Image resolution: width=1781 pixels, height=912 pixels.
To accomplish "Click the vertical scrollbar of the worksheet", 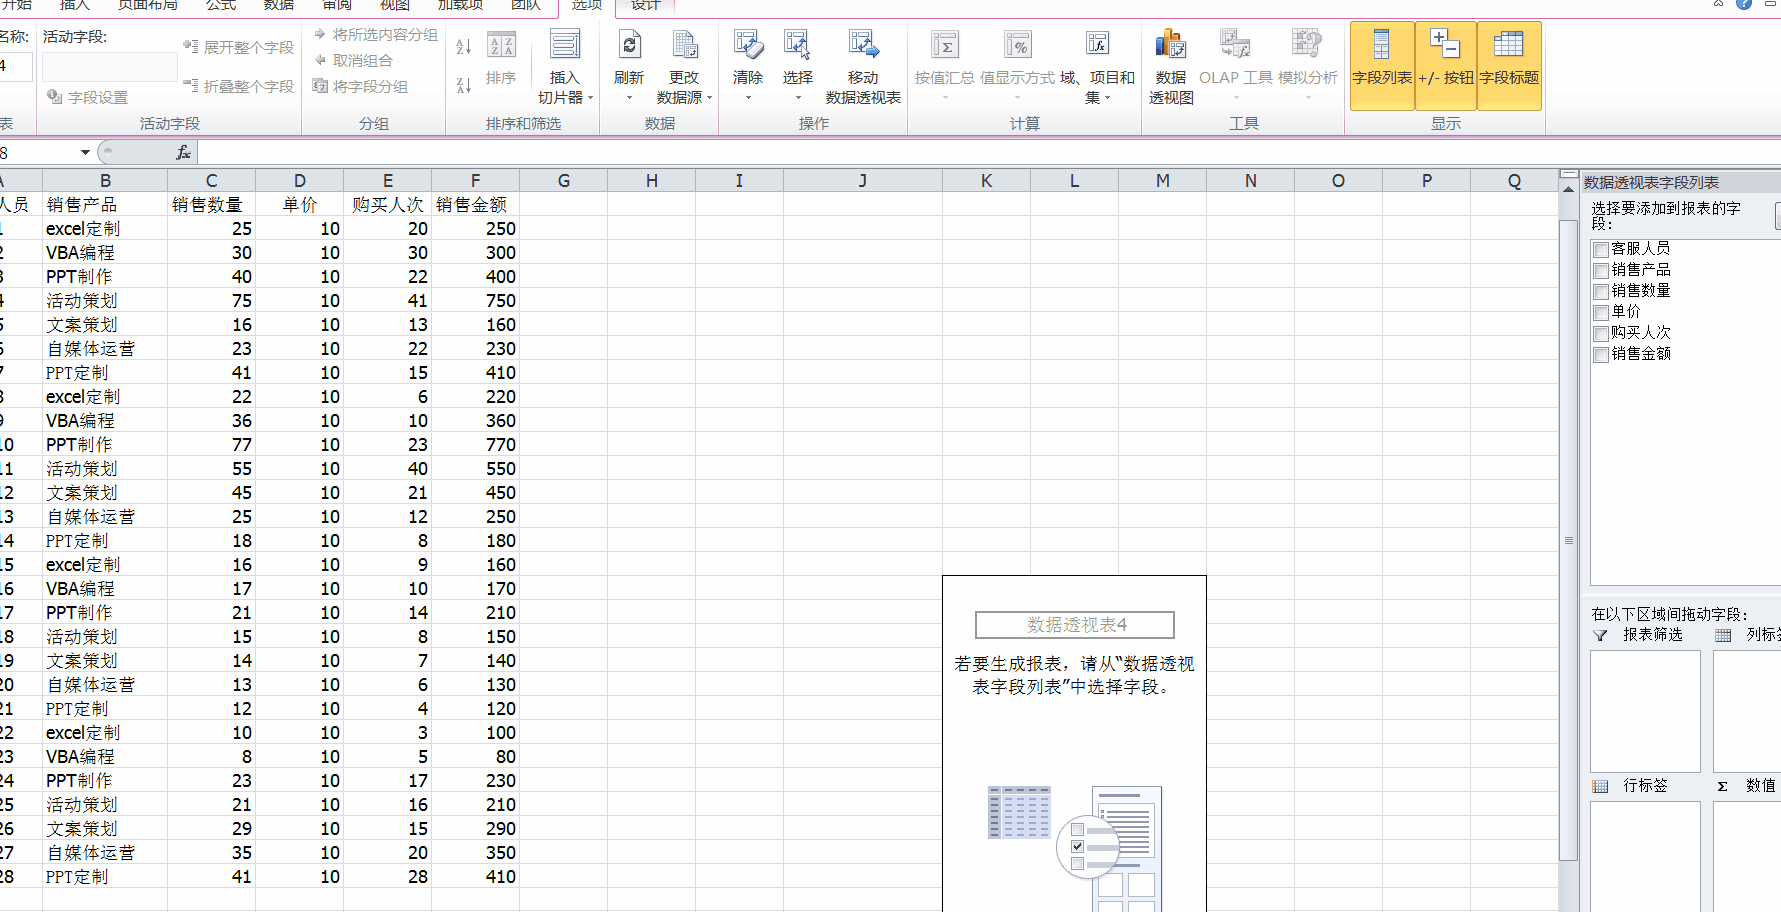I will [x=1568, y=540].
